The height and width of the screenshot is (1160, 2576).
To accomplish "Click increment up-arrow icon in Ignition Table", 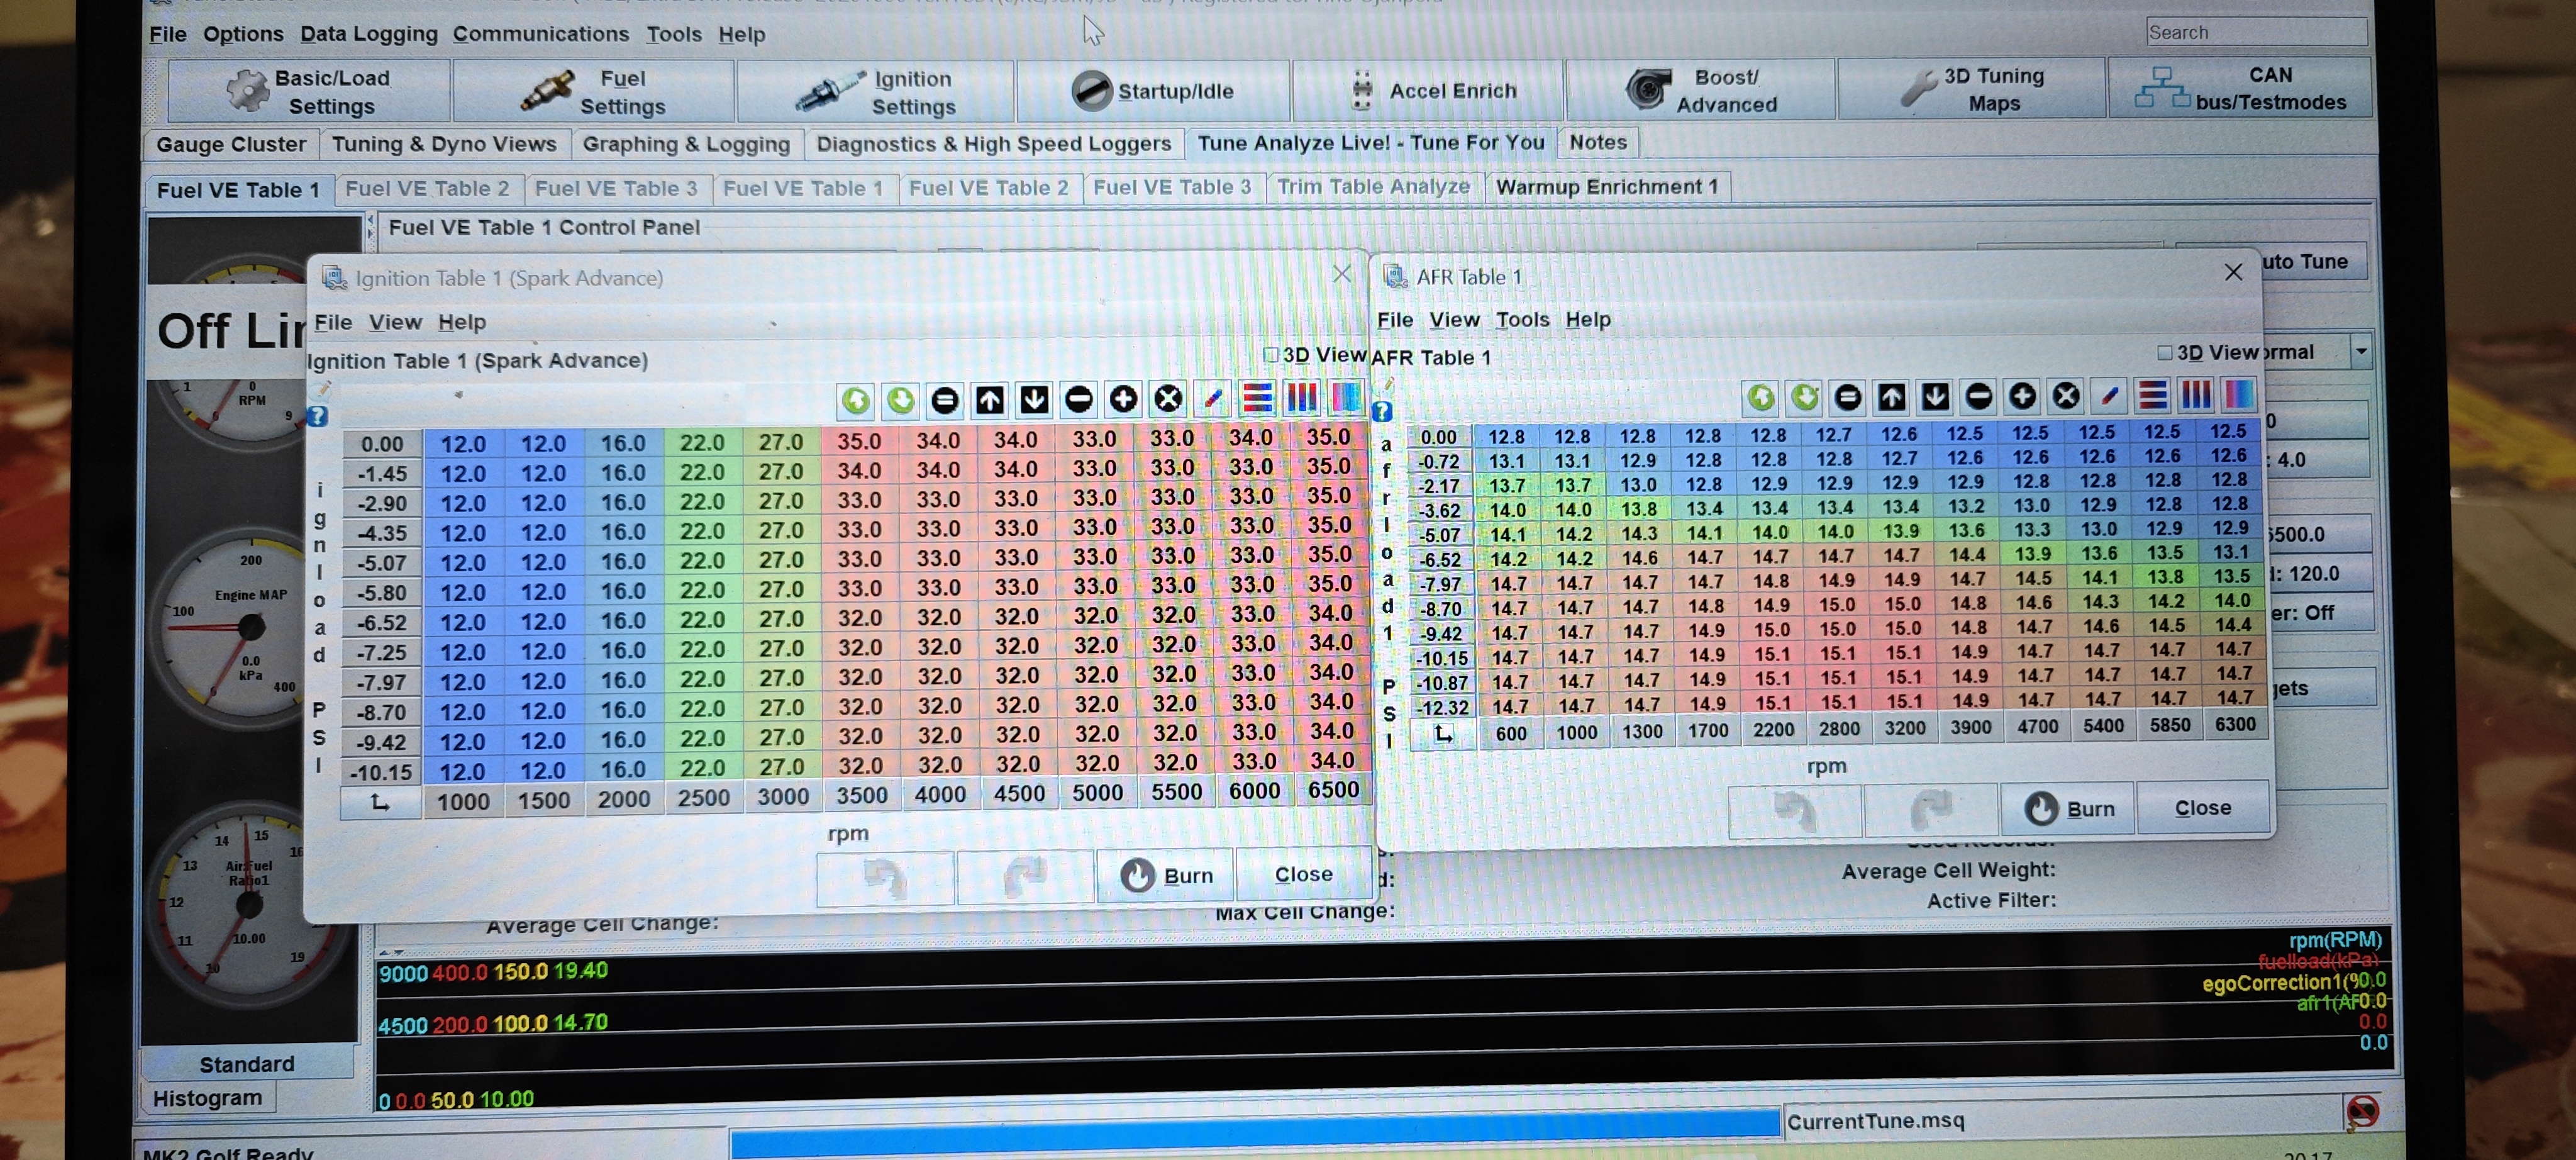I will tap(989, 401).
